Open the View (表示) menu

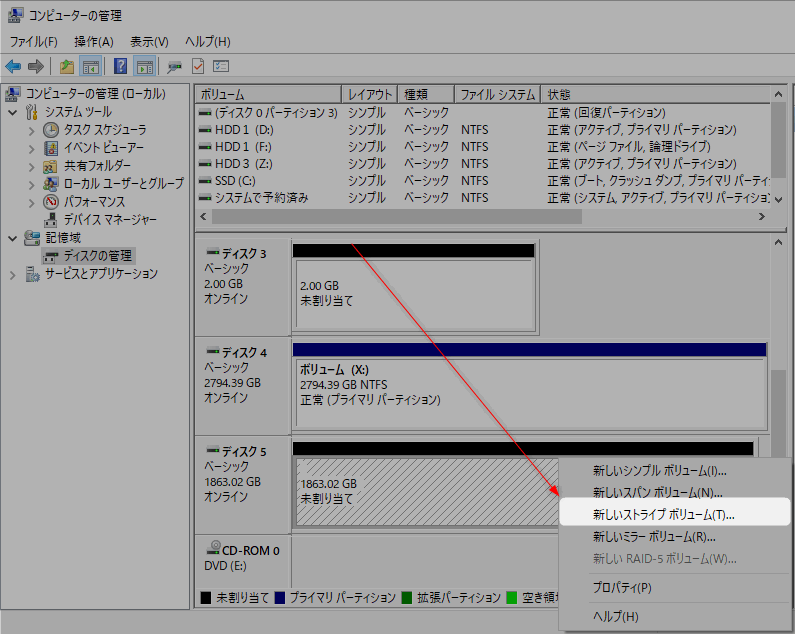(149, 42)
